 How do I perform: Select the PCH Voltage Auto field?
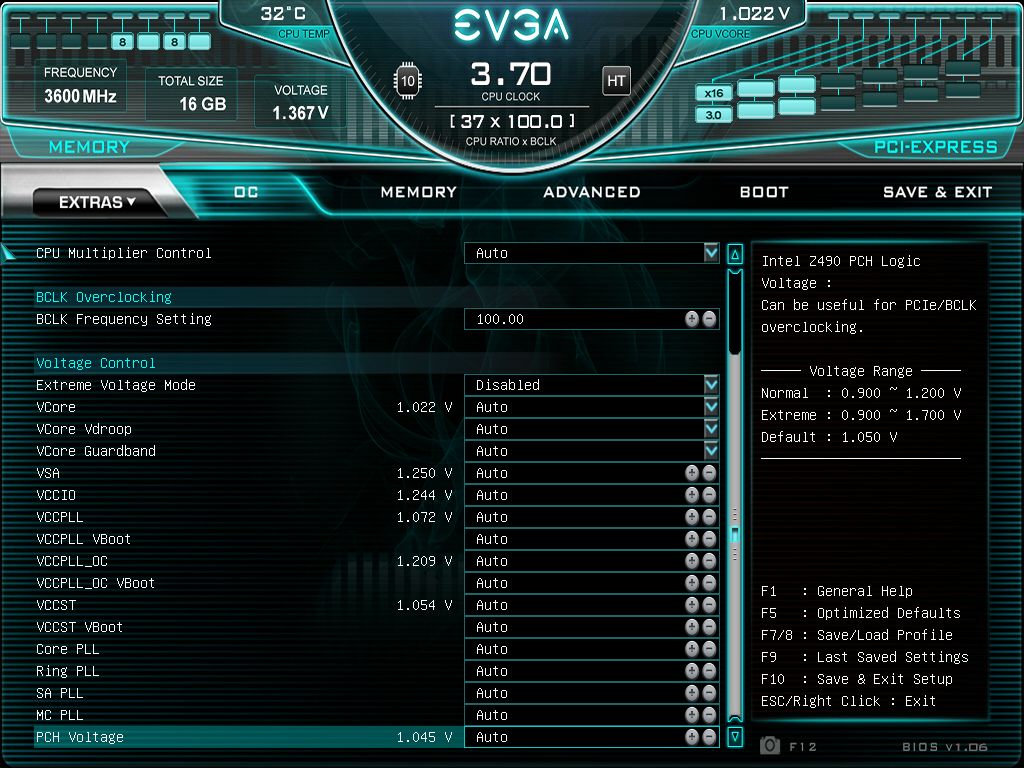click(x=592, y=737)
